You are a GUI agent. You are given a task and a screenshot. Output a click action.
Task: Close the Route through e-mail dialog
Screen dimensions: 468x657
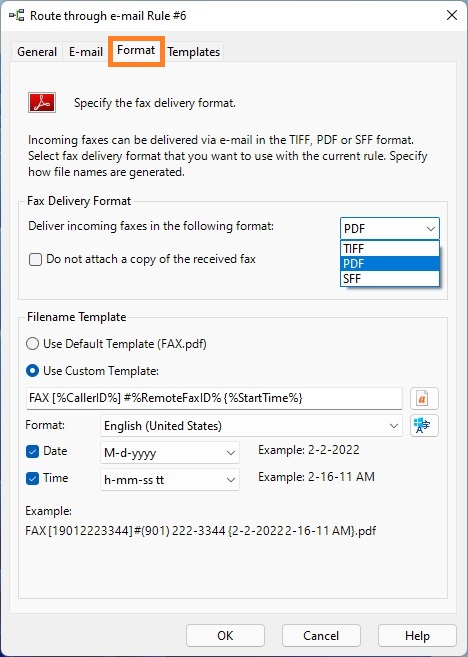(x=452, y=16)
